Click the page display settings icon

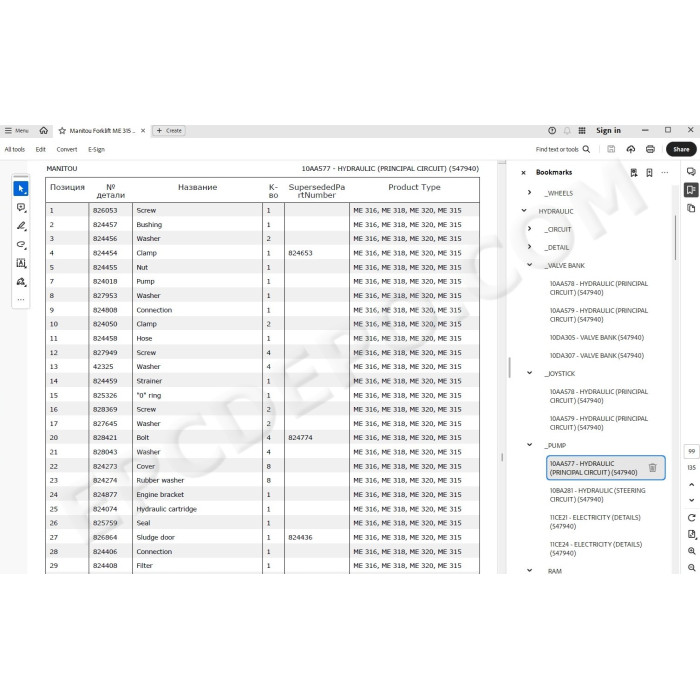point(692,534)
